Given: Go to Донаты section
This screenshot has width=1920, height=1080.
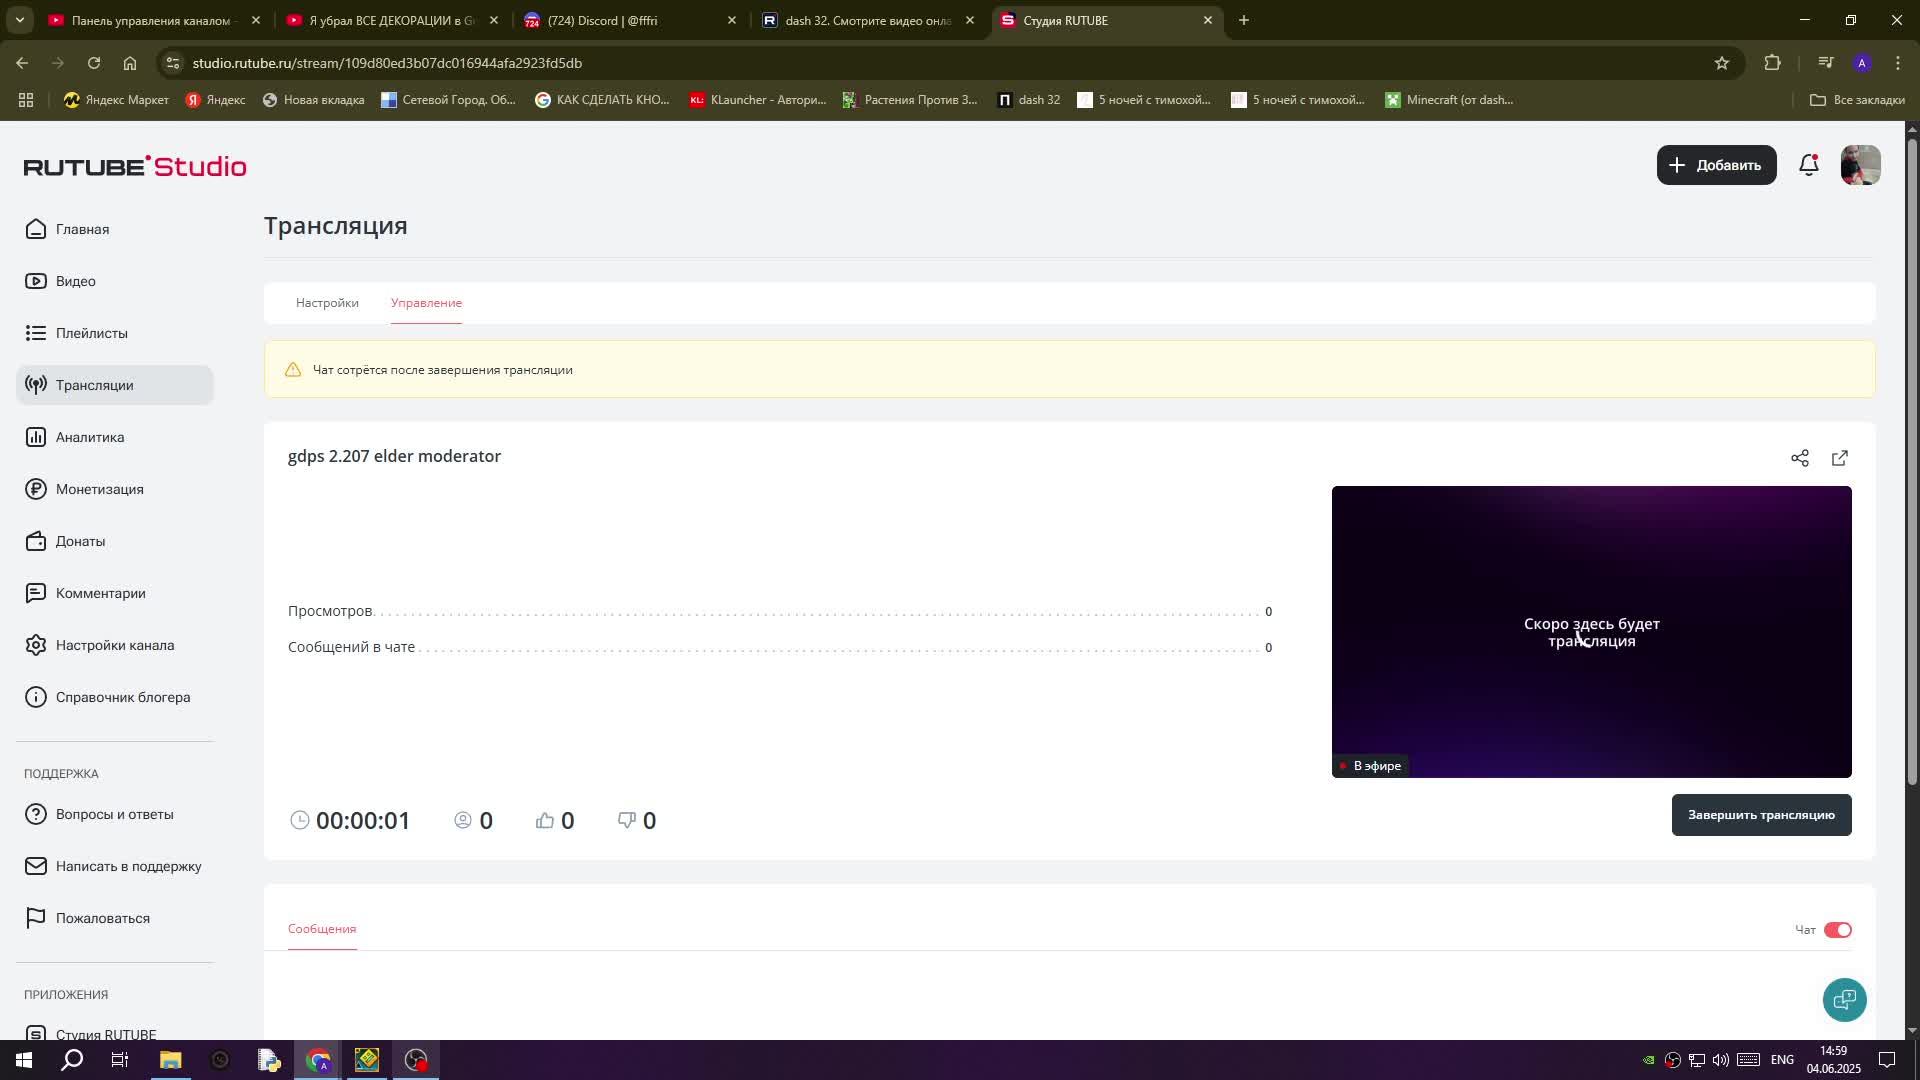Looking at the screenshot, I should tap(80, 541).
